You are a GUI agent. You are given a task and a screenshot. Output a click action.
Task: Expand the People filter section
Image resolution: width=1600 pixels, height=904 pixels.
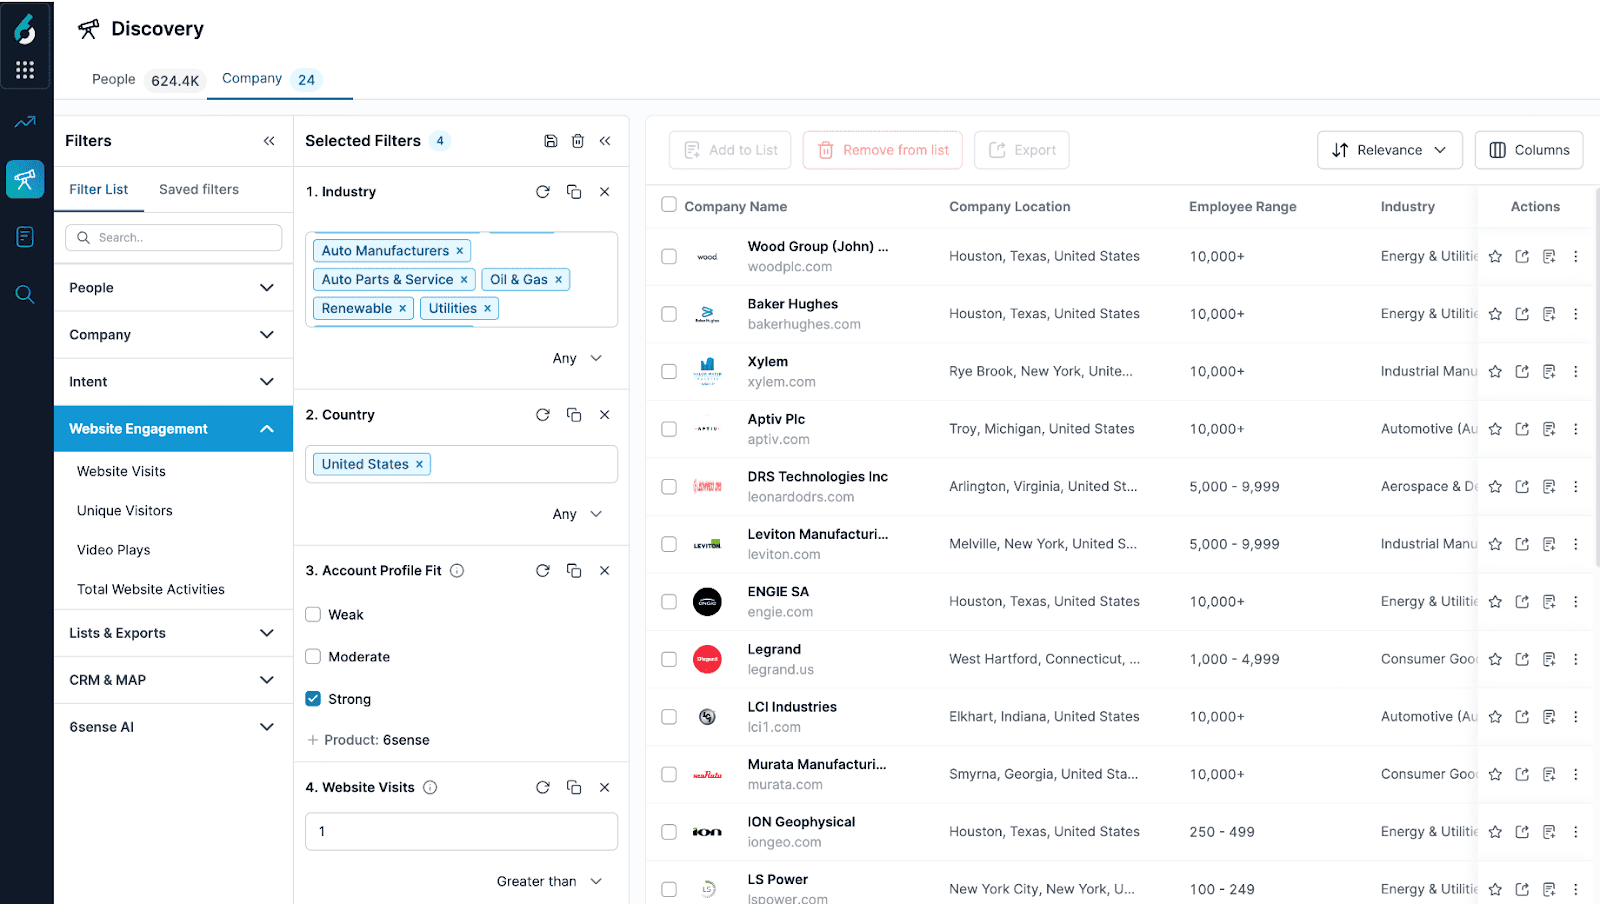point(173,288)
